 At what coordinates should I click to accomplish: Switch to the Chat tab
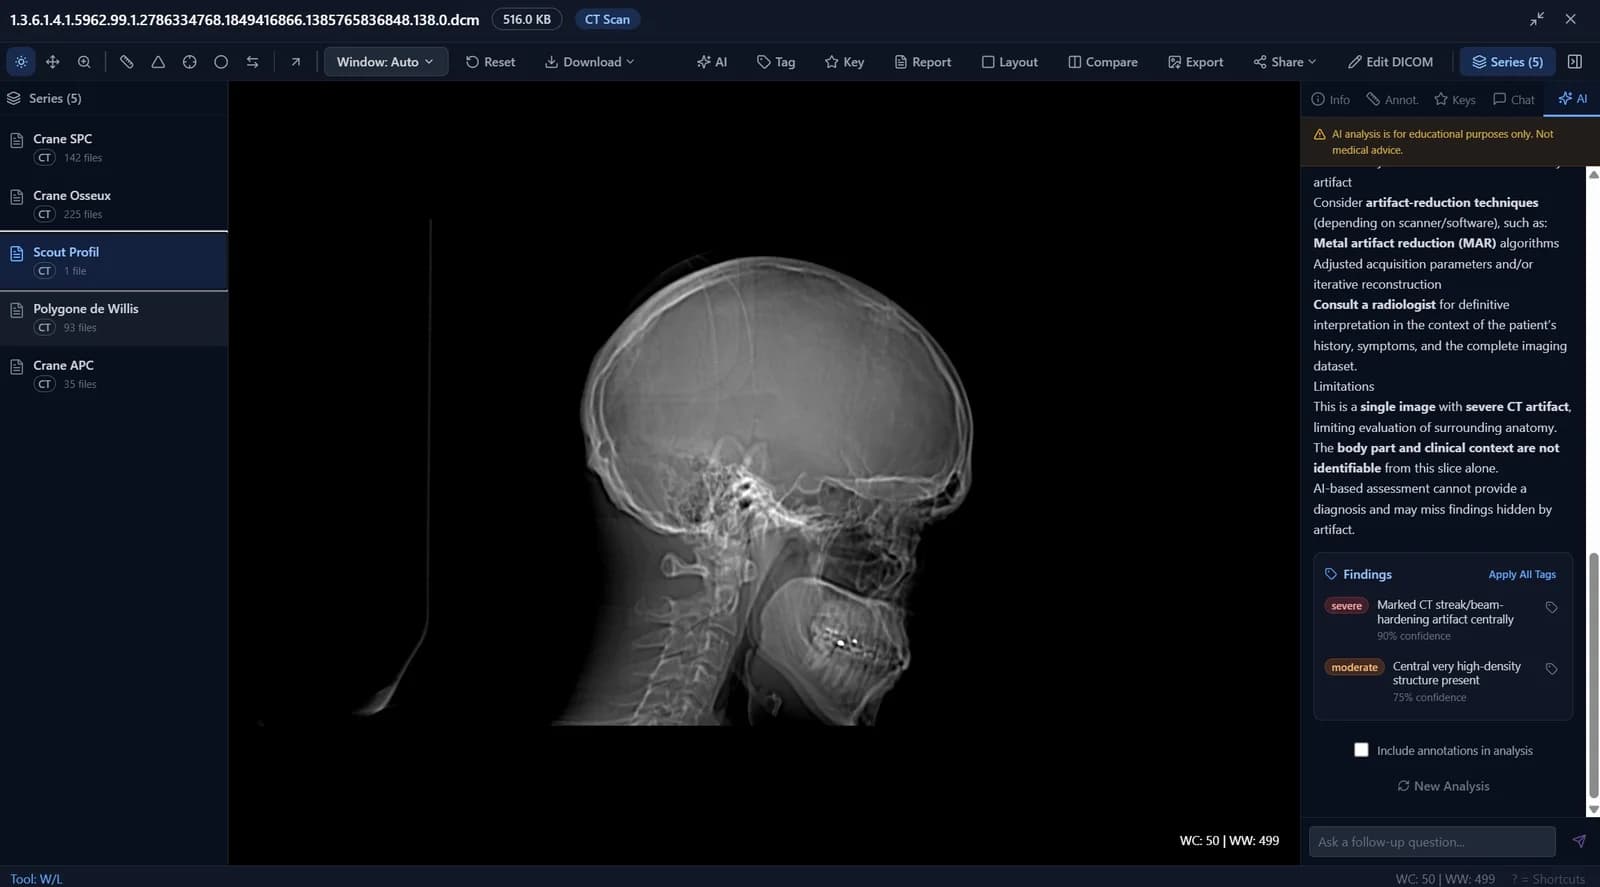point(1513,99)
